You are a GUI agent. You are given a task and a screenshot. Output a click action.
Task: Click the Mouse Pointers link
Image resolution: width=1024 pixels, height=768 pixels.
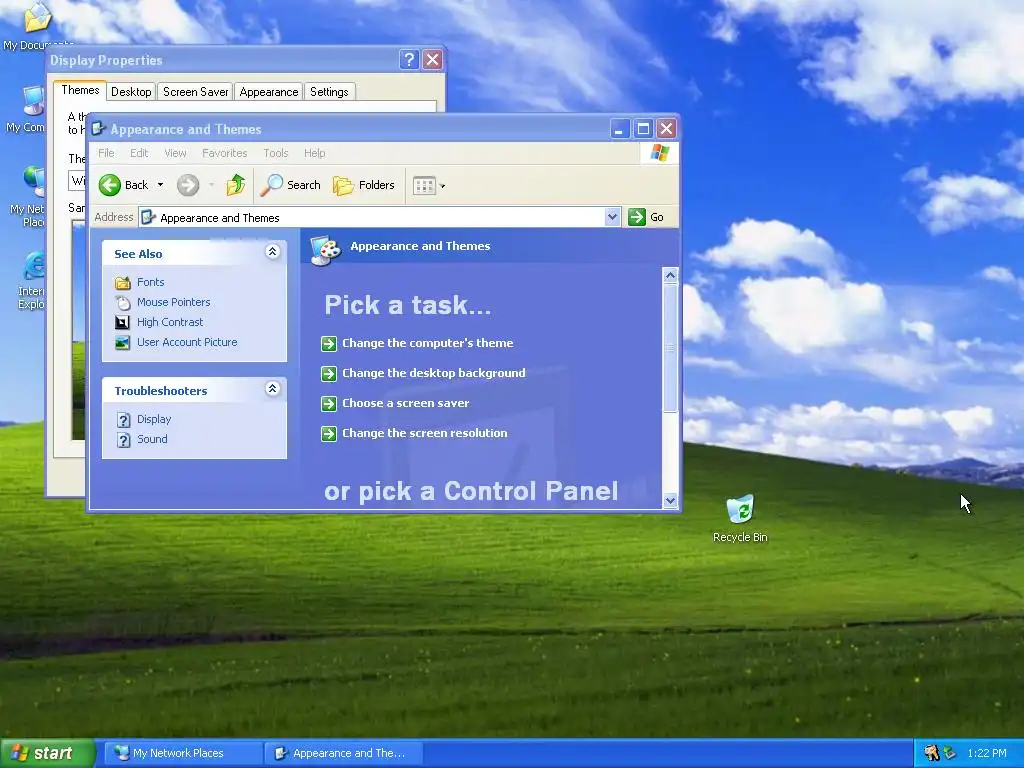coord(174,302)
